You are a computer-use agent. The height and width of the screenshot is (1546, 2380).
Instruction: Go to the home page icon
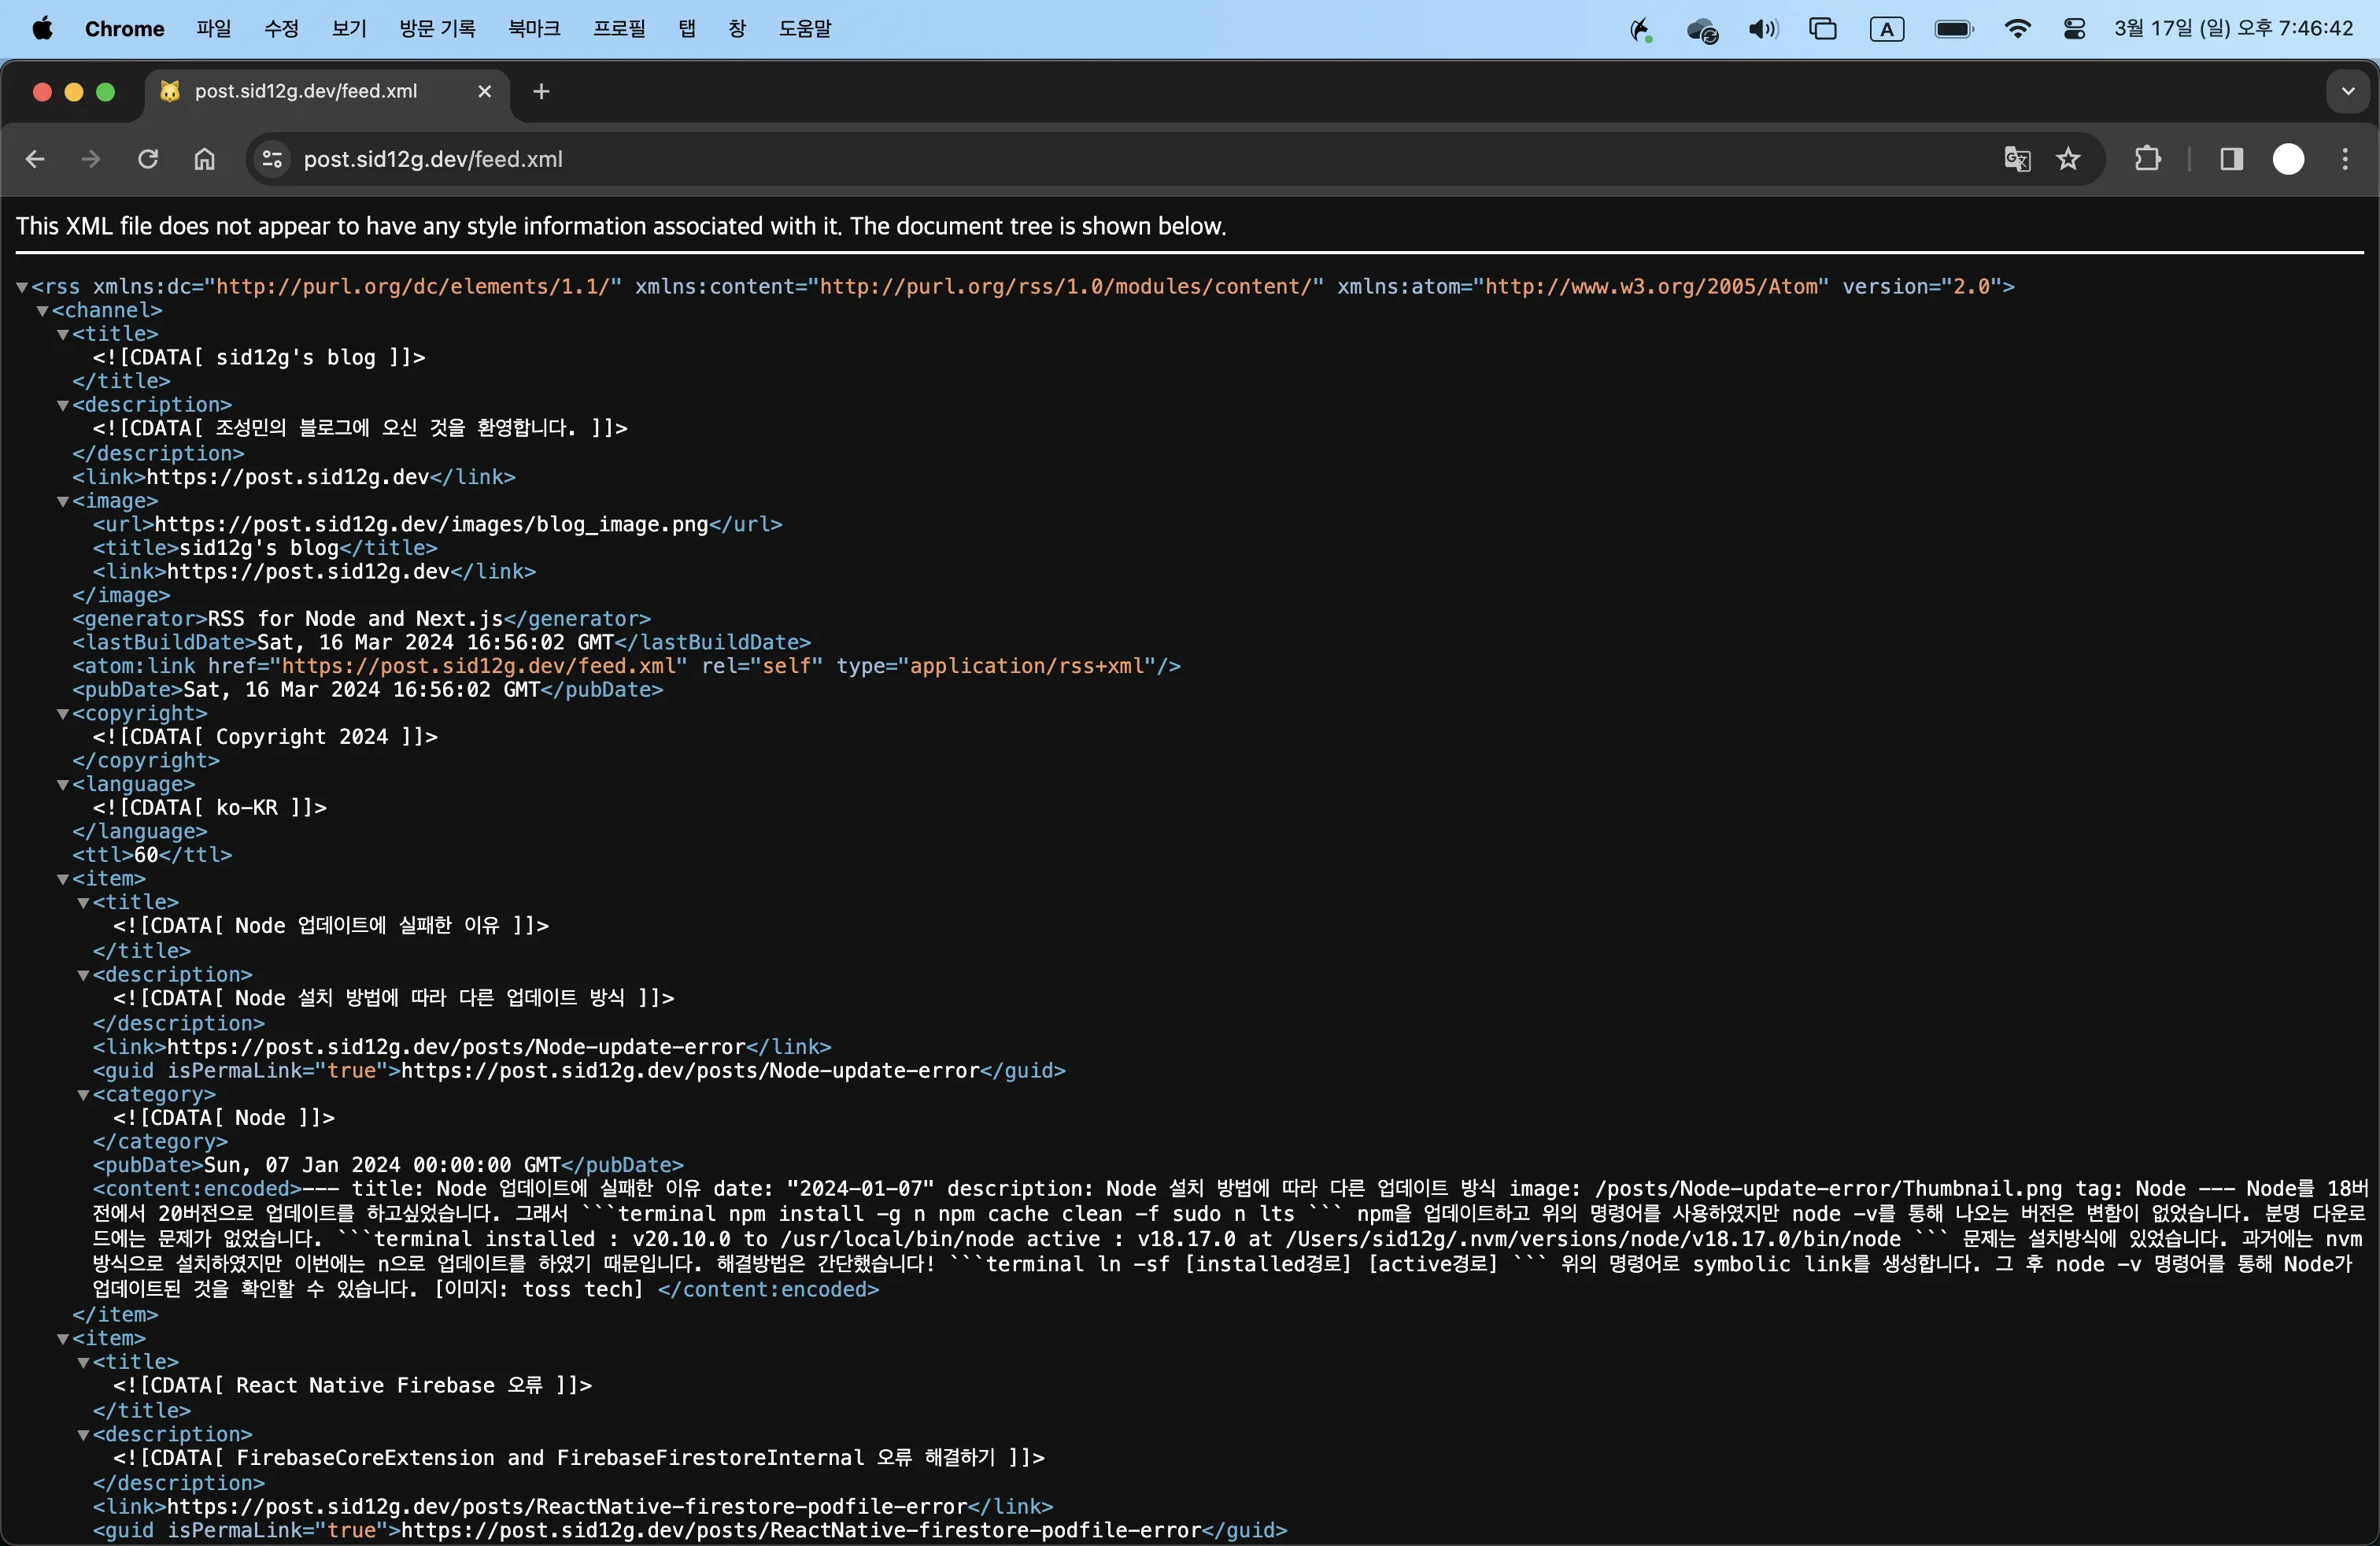(205, 159)
